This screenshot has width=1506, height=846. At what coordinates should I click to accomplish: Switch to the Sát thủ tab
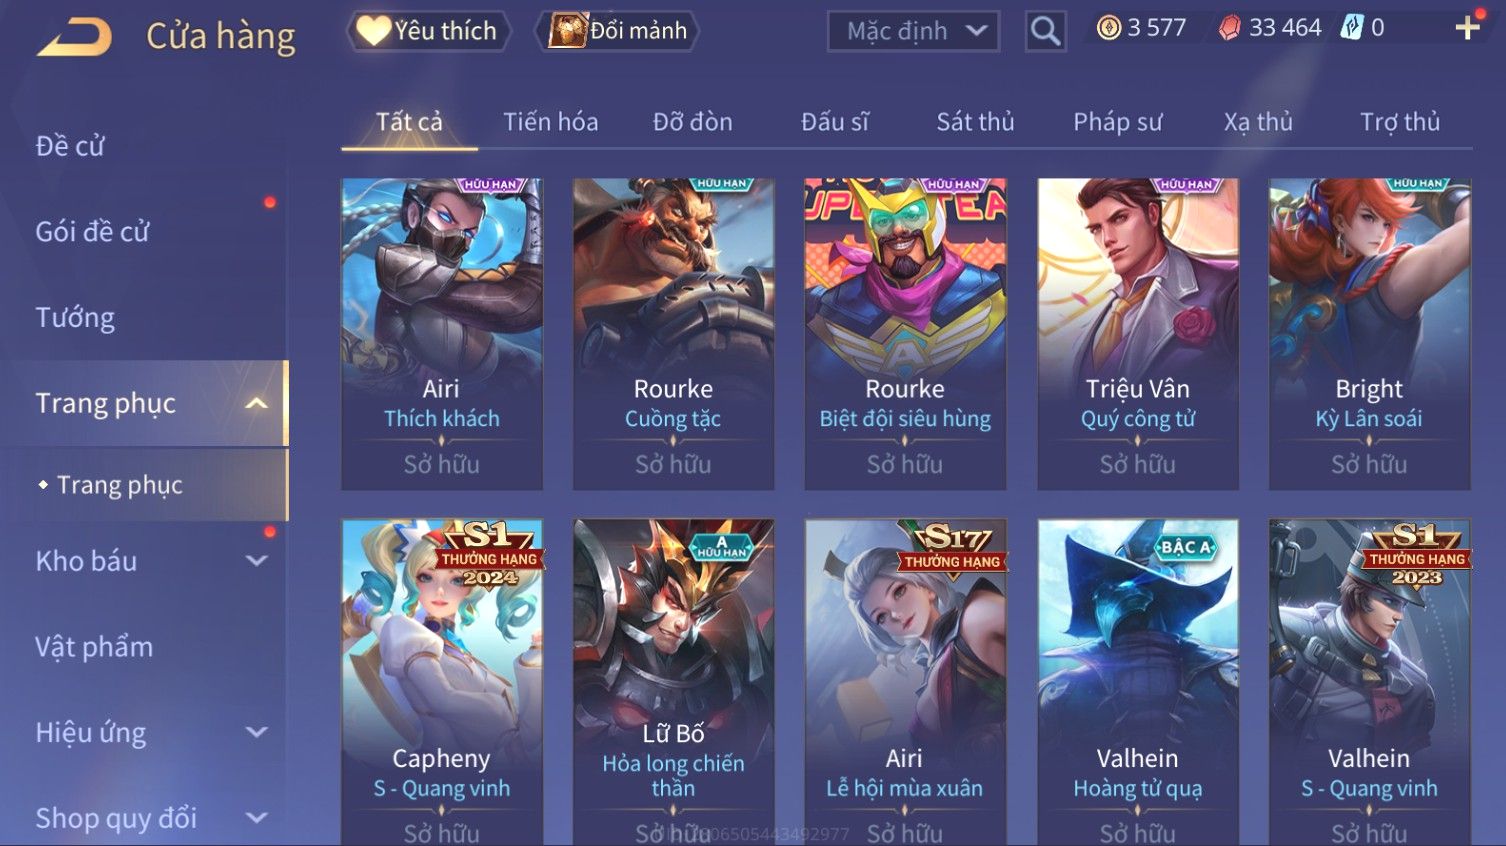(x=975, y=122)
